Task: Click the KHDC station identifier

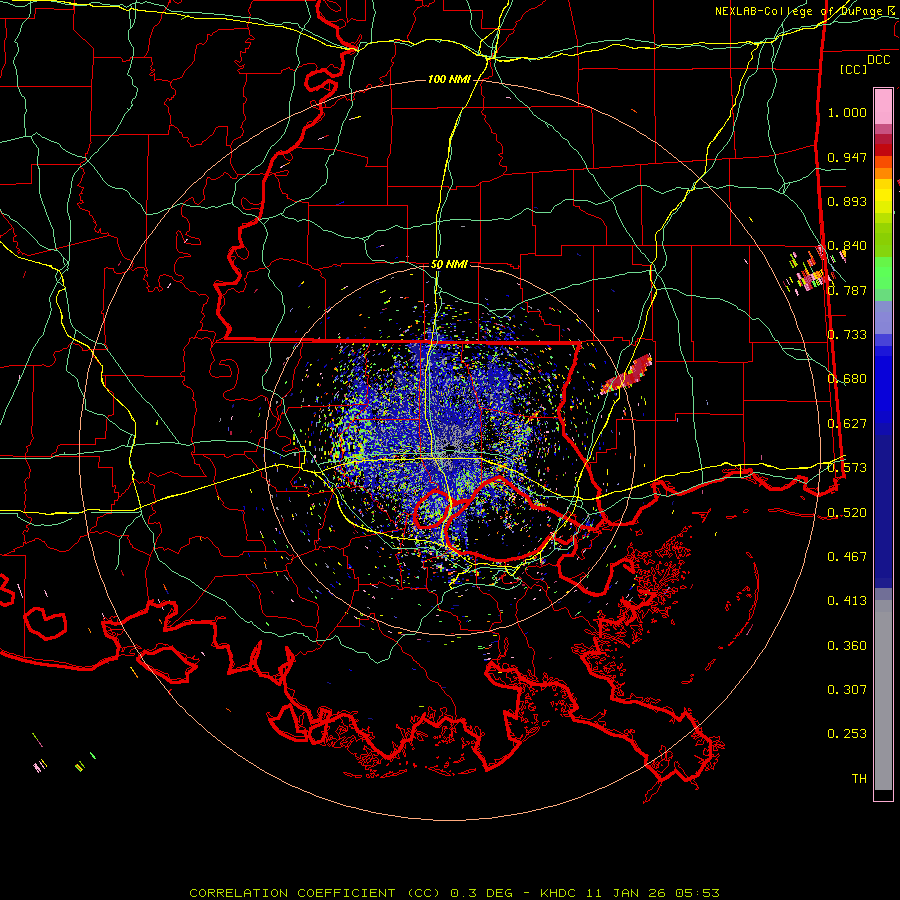Action: pyautogui.click(x=560, y=893)
